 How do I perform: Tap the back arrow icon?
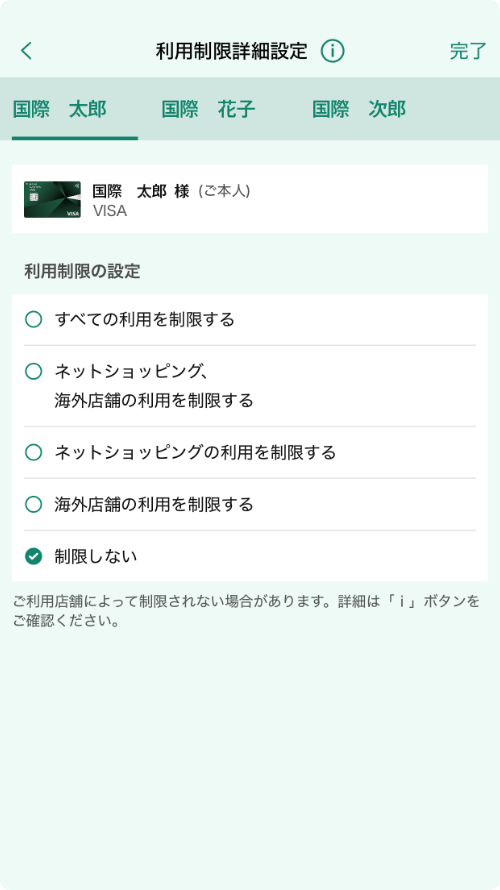[x=27, y=51]
